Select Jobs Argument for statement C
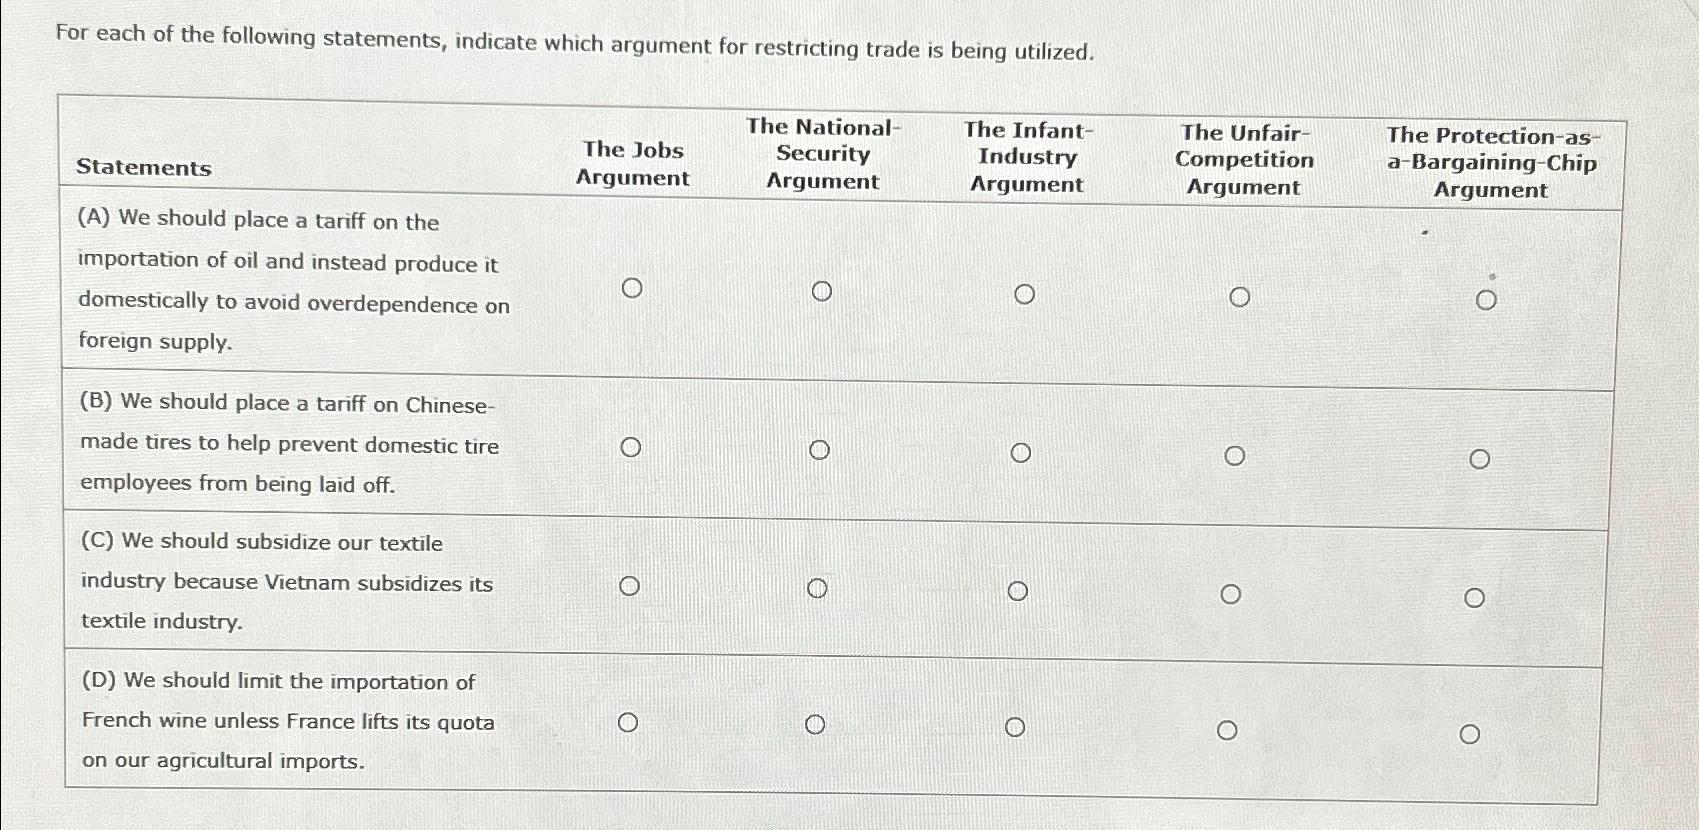The image size is (1699, 830). [x=629, y=585]
